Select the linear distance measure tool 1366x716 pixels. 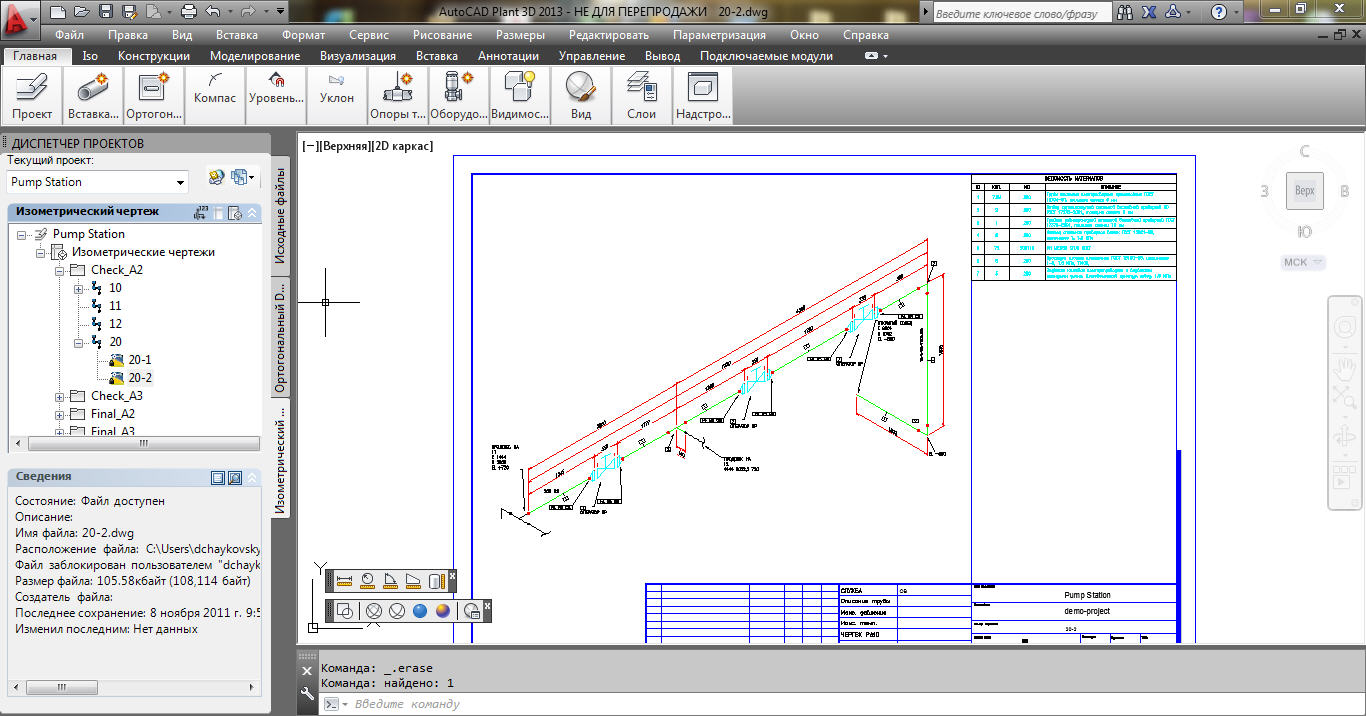click(344, 580)
